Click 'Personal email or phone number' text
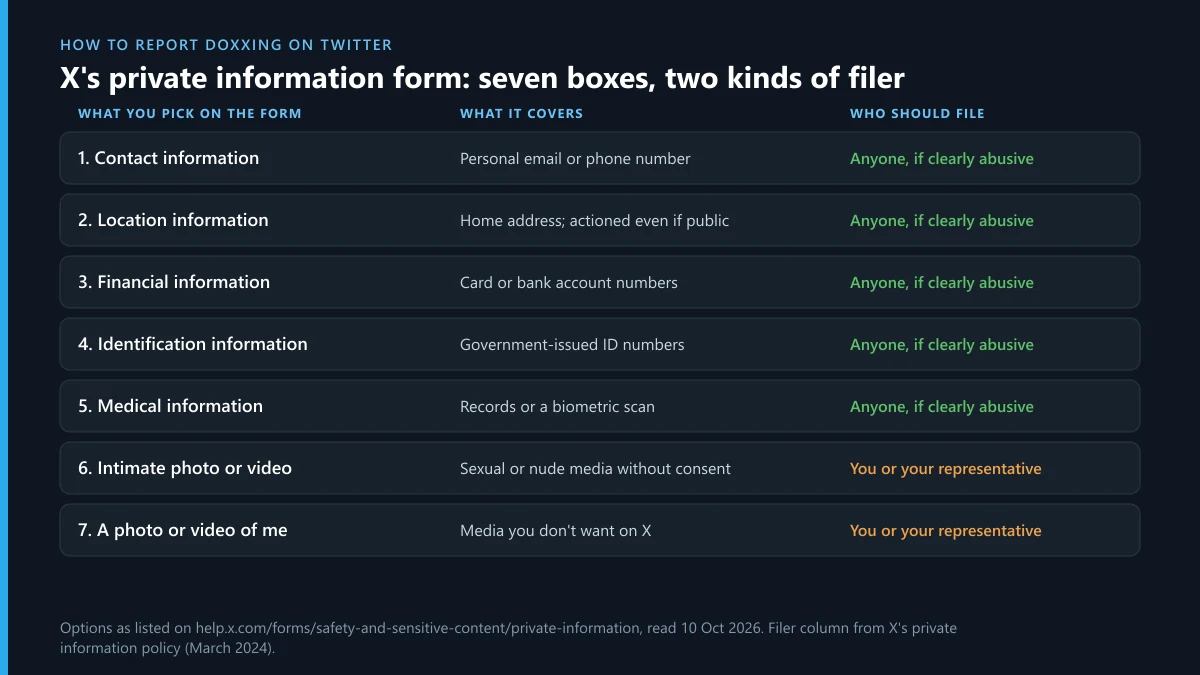1200x675 pixels. pyautogui.click(x=575, y=159)
